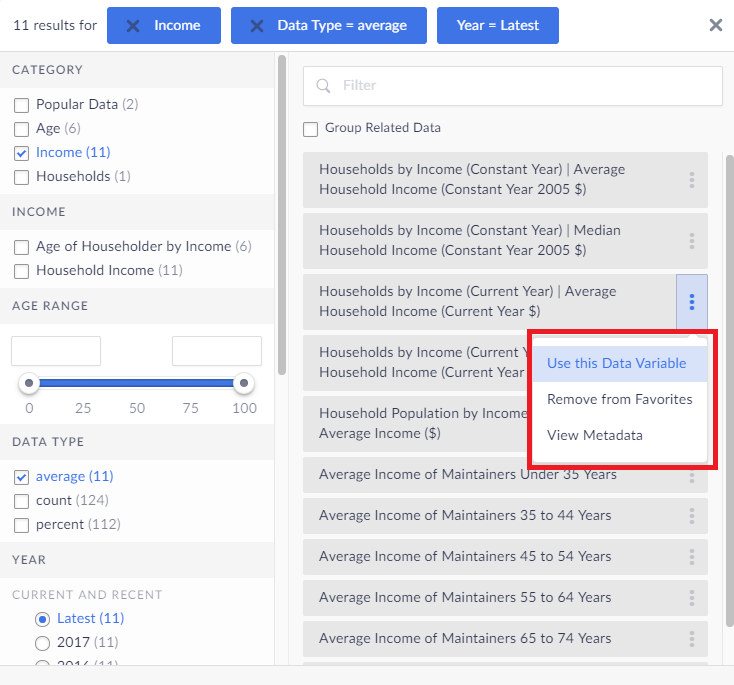Remove the Data Type = average filter
Viewport: 734px width, 685px height.
point(257,26)
